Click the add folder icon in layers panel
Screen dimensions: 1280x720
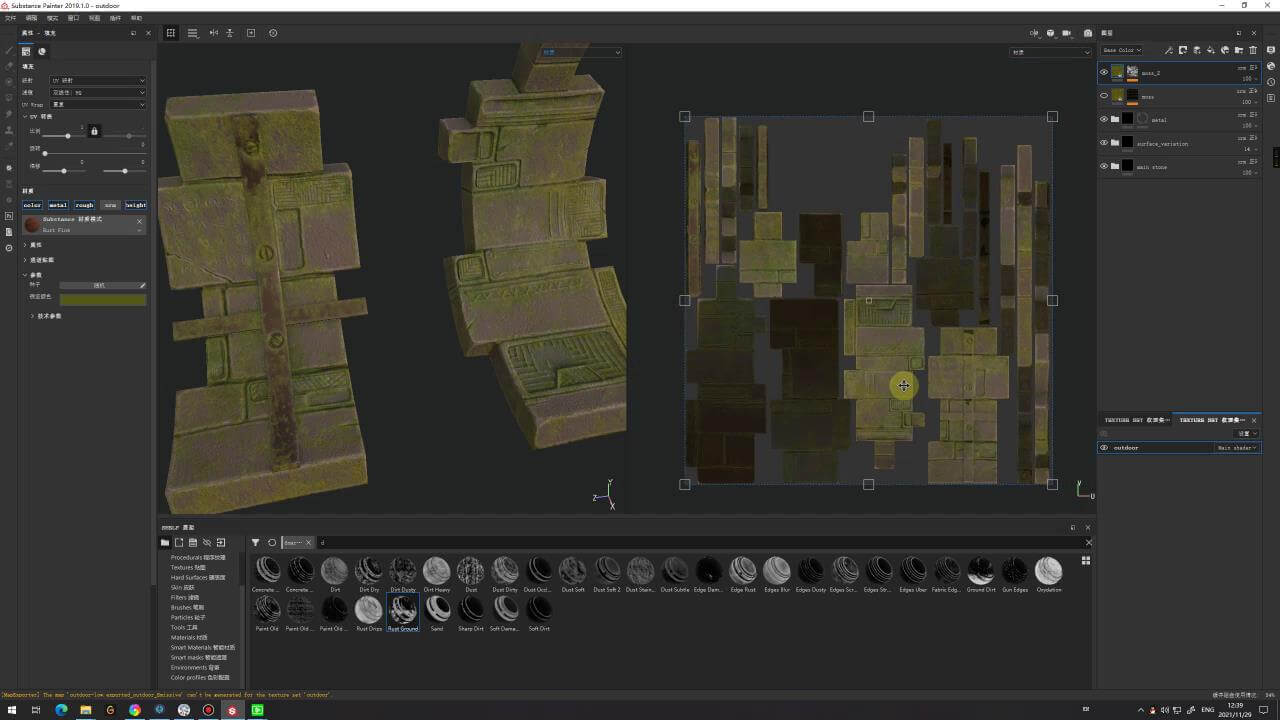point(1239,50)
